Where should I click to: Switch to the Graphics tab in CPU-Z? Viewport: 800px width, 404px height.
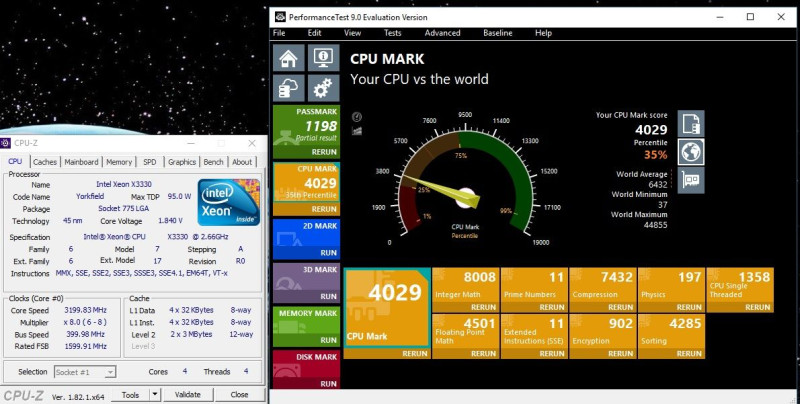(182, 162)
